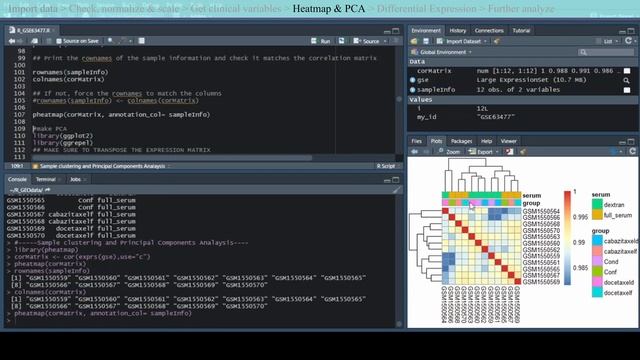Screen dimensions: 640x360
Task: Open the Source options dropdown arrow
Action: pyautogui.click(x=385, y=41)
